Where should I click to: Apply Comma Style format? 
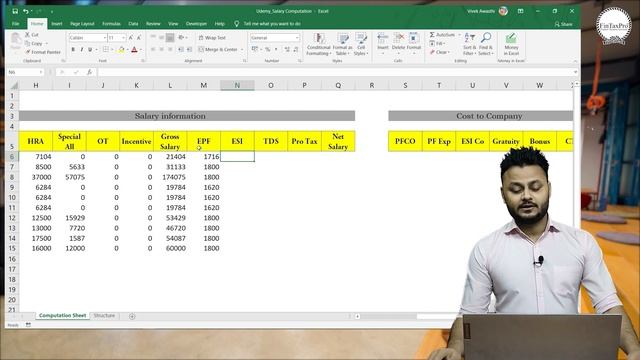point(276,49)
